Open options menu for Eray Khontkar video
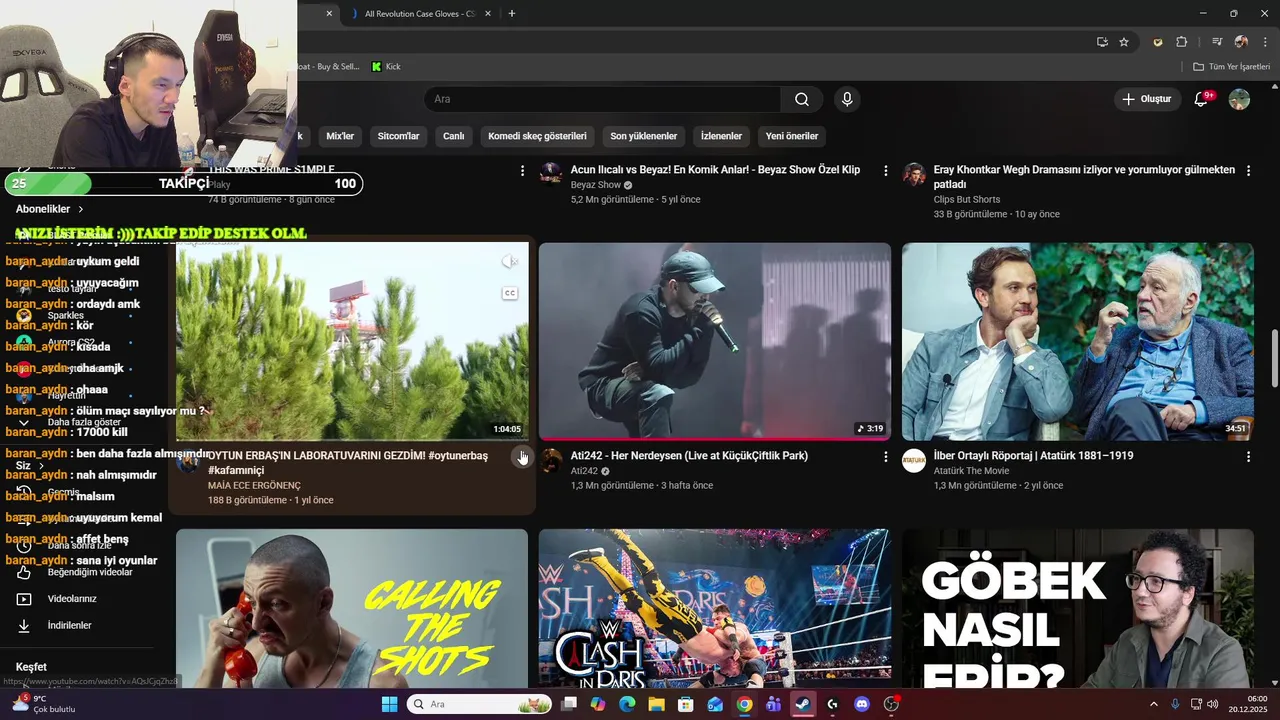1280x720 pixels. pos(1248,171)
